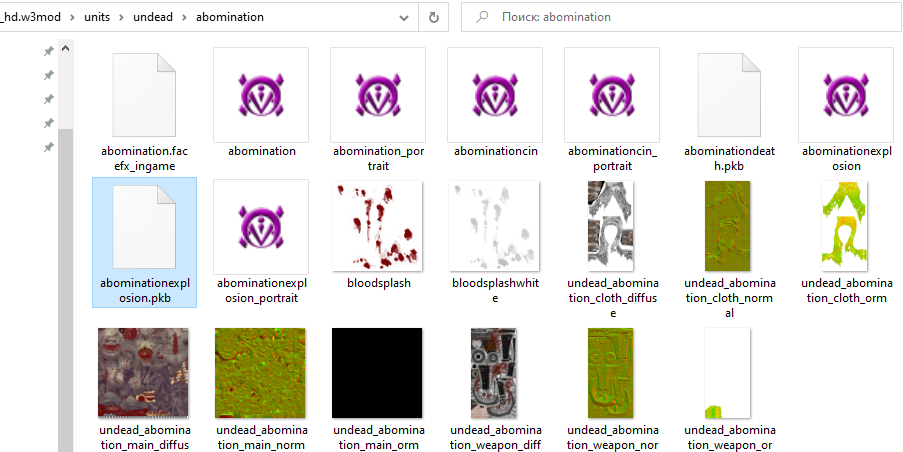Click navigation pane scroll up arrow
This screenshot has width=903, height=452.
click(x=66, y=49)
